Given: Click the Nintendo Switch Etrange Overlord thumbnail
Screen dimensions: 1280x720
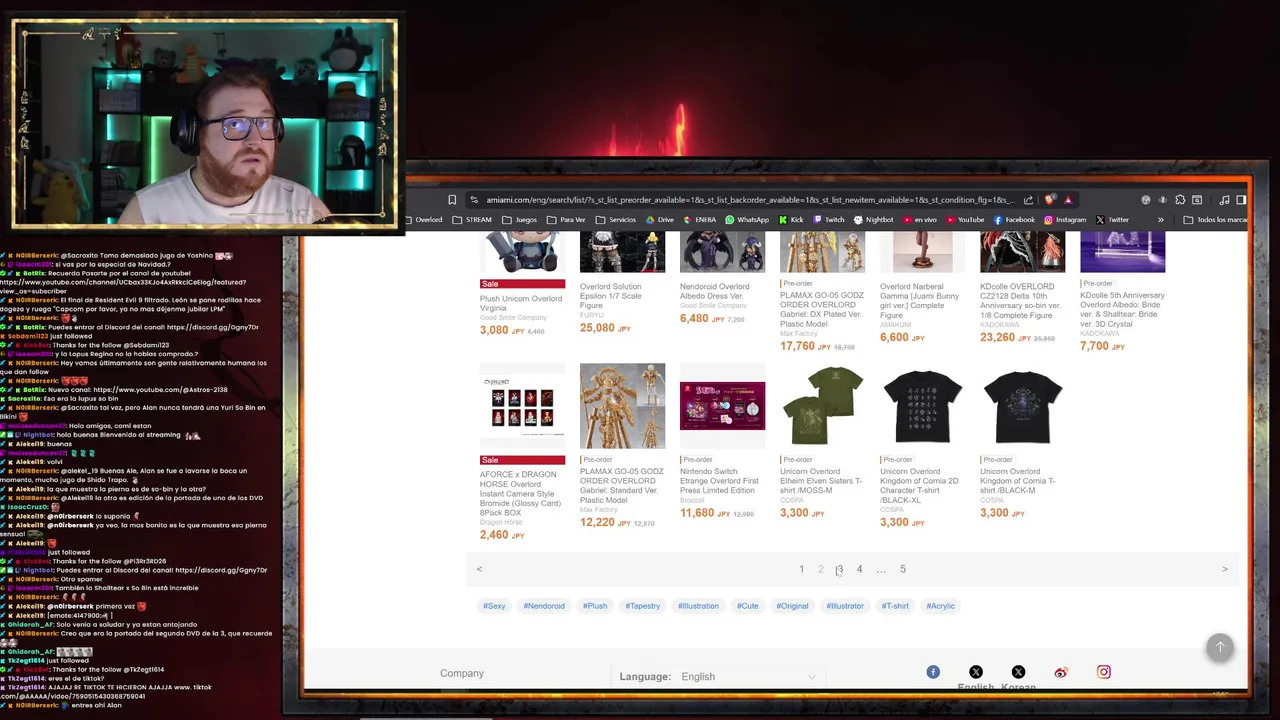Looking at the screenshot, I should [x=722, y=406].
